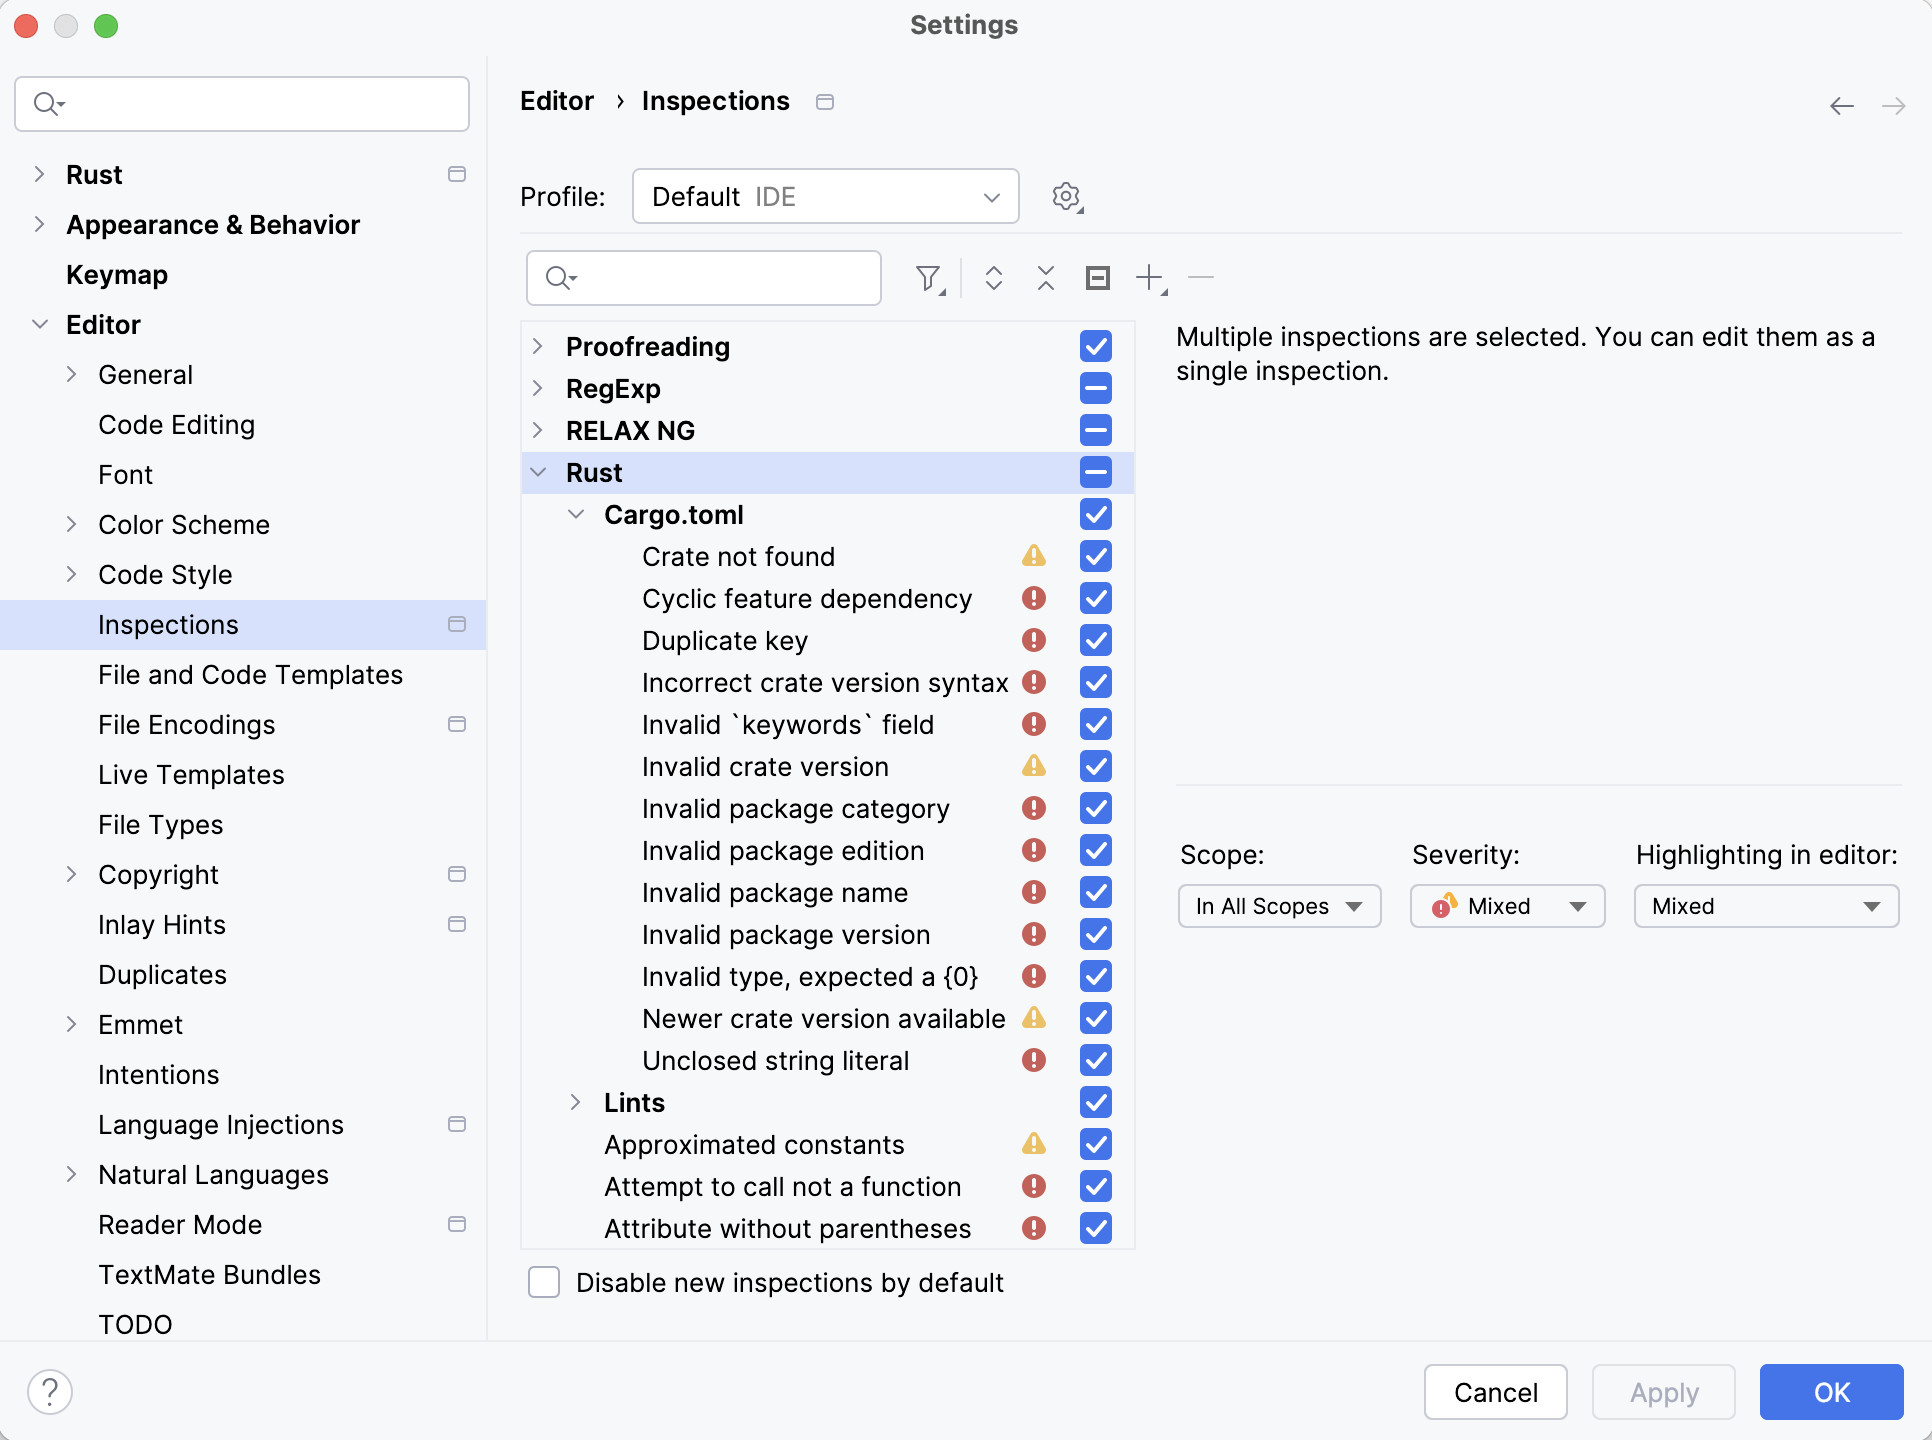Viewport: 1932px width, 1440px height.
Task: Click the Apply button
Action: tap(1663, 1391)
